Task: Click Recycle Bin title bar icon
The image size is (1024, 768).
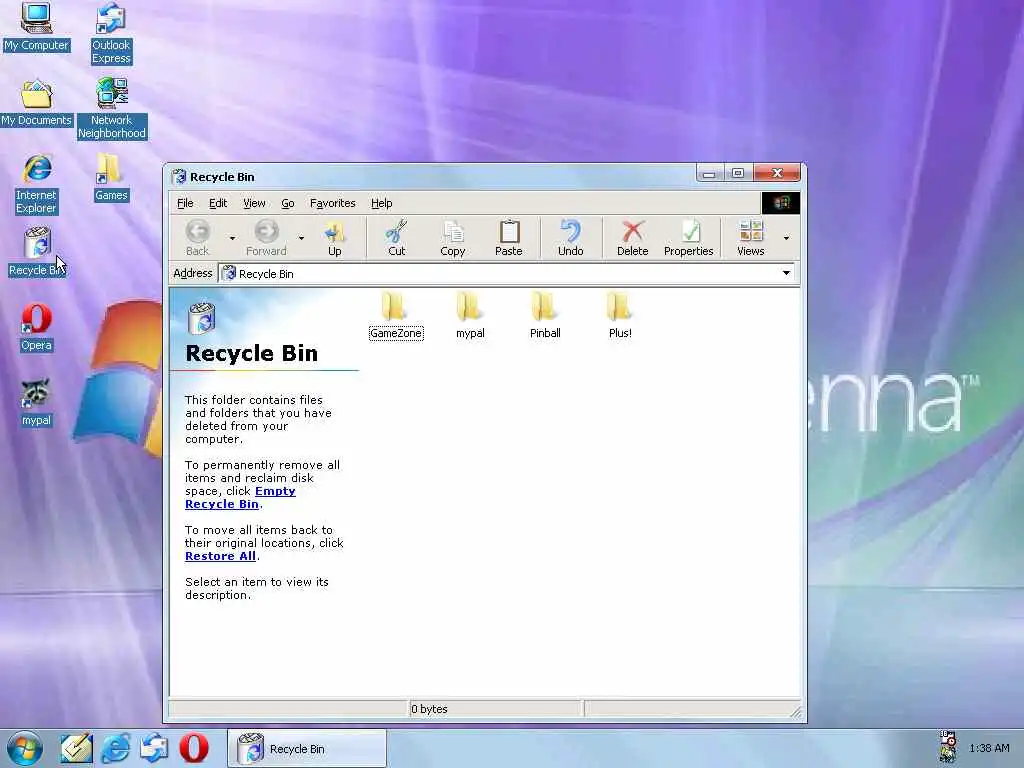Action: coord(178,176)
